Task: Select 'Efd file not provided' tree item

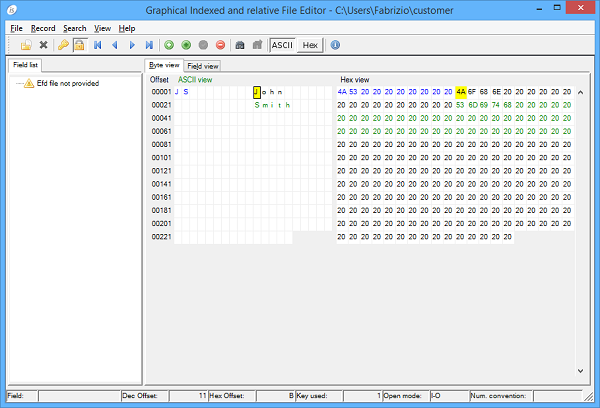Action: click(x=68, y=84)
